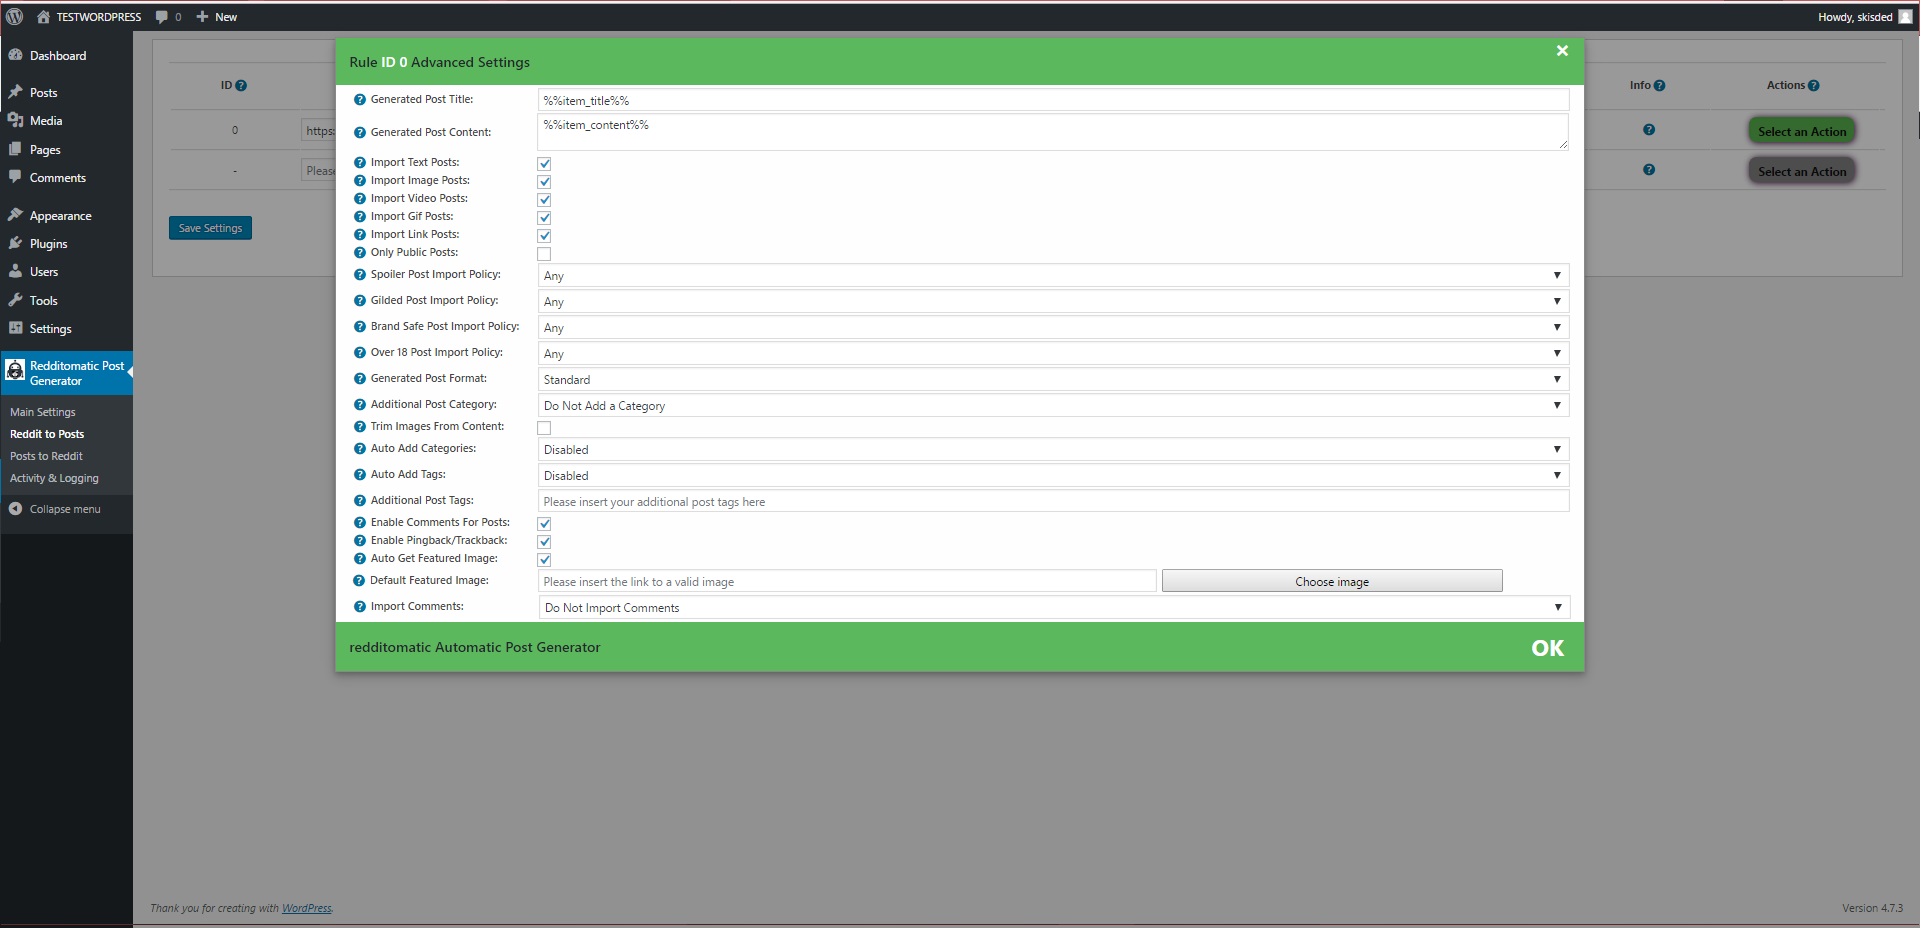Open the Import Comments dropdown

pyautogui.click(x=1054, y=608)
